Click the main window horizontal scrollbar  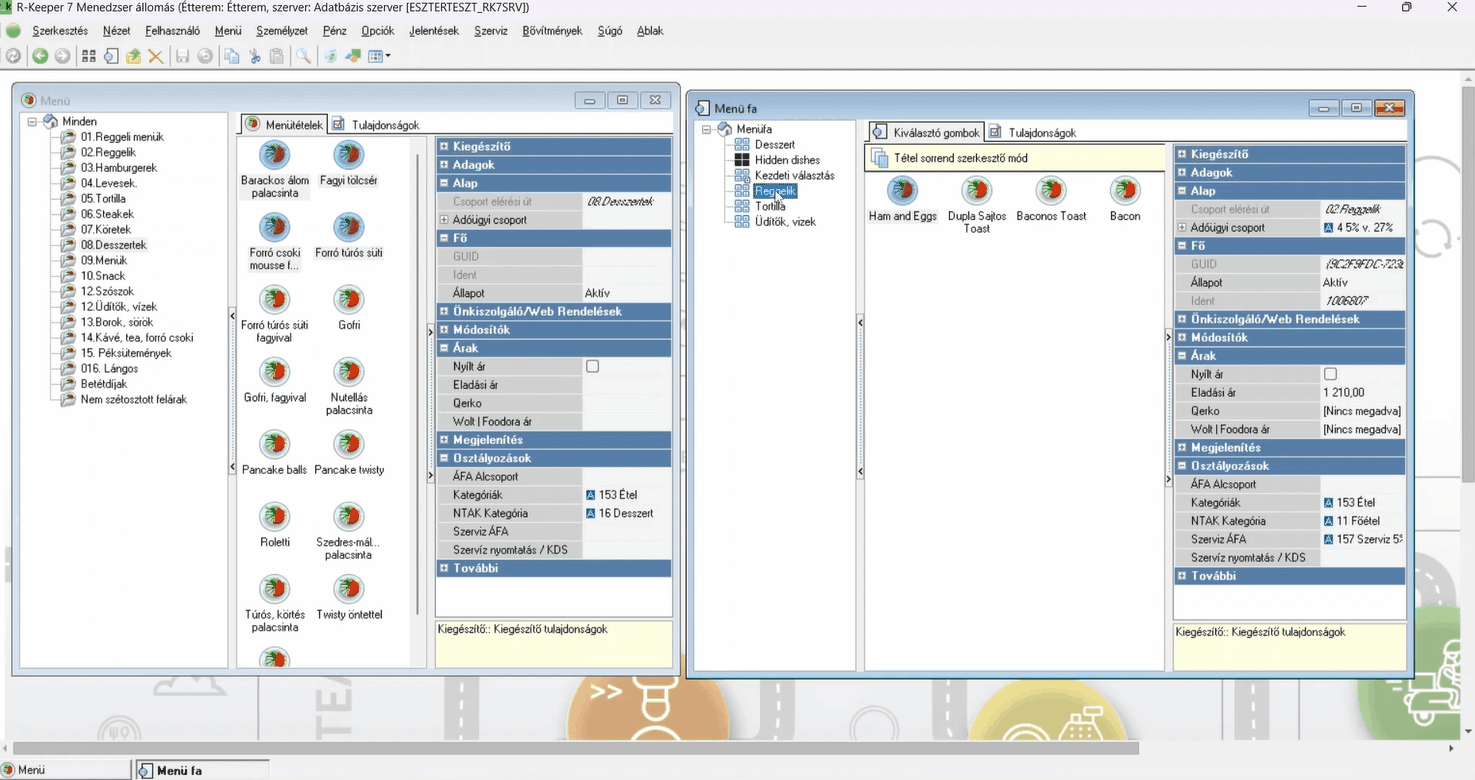tap(575, 748)
